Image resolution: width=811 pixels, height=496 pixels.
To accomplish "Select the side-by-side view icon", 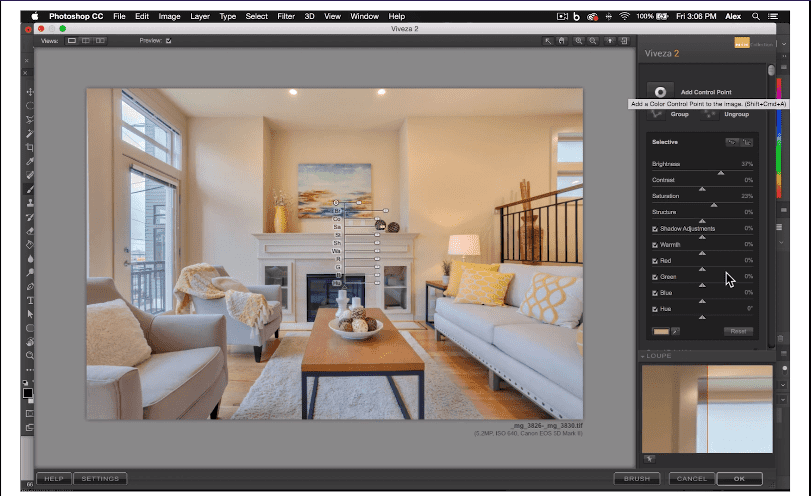I will click(x=100, y=41).
